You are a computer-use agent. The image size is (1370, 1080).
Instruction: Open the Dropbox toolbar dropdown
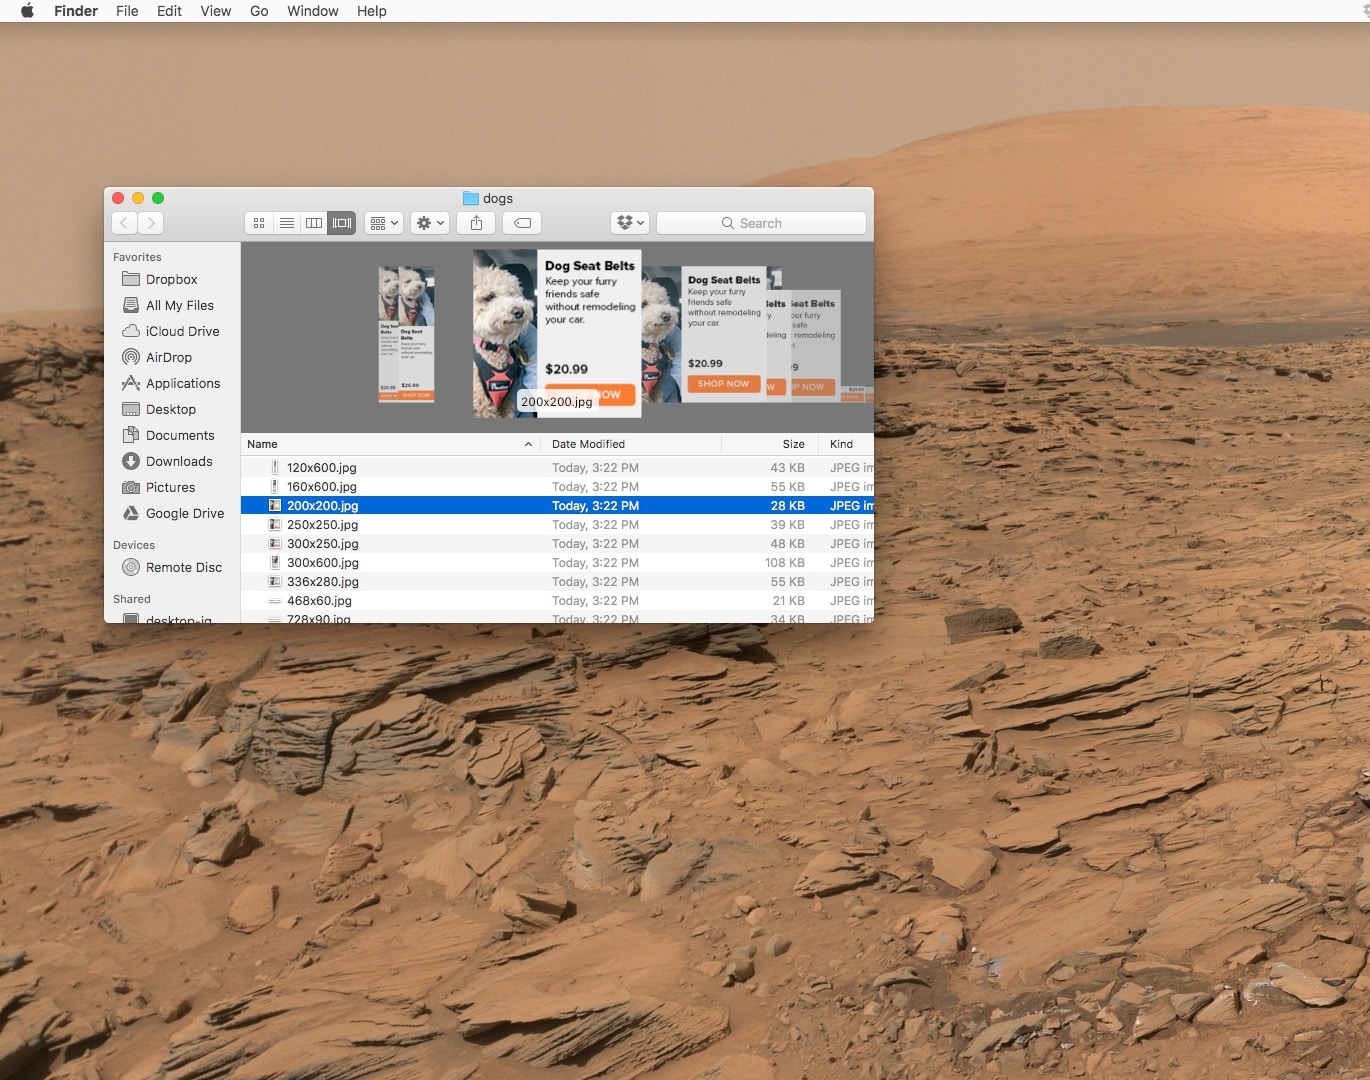tap(630, 223)
